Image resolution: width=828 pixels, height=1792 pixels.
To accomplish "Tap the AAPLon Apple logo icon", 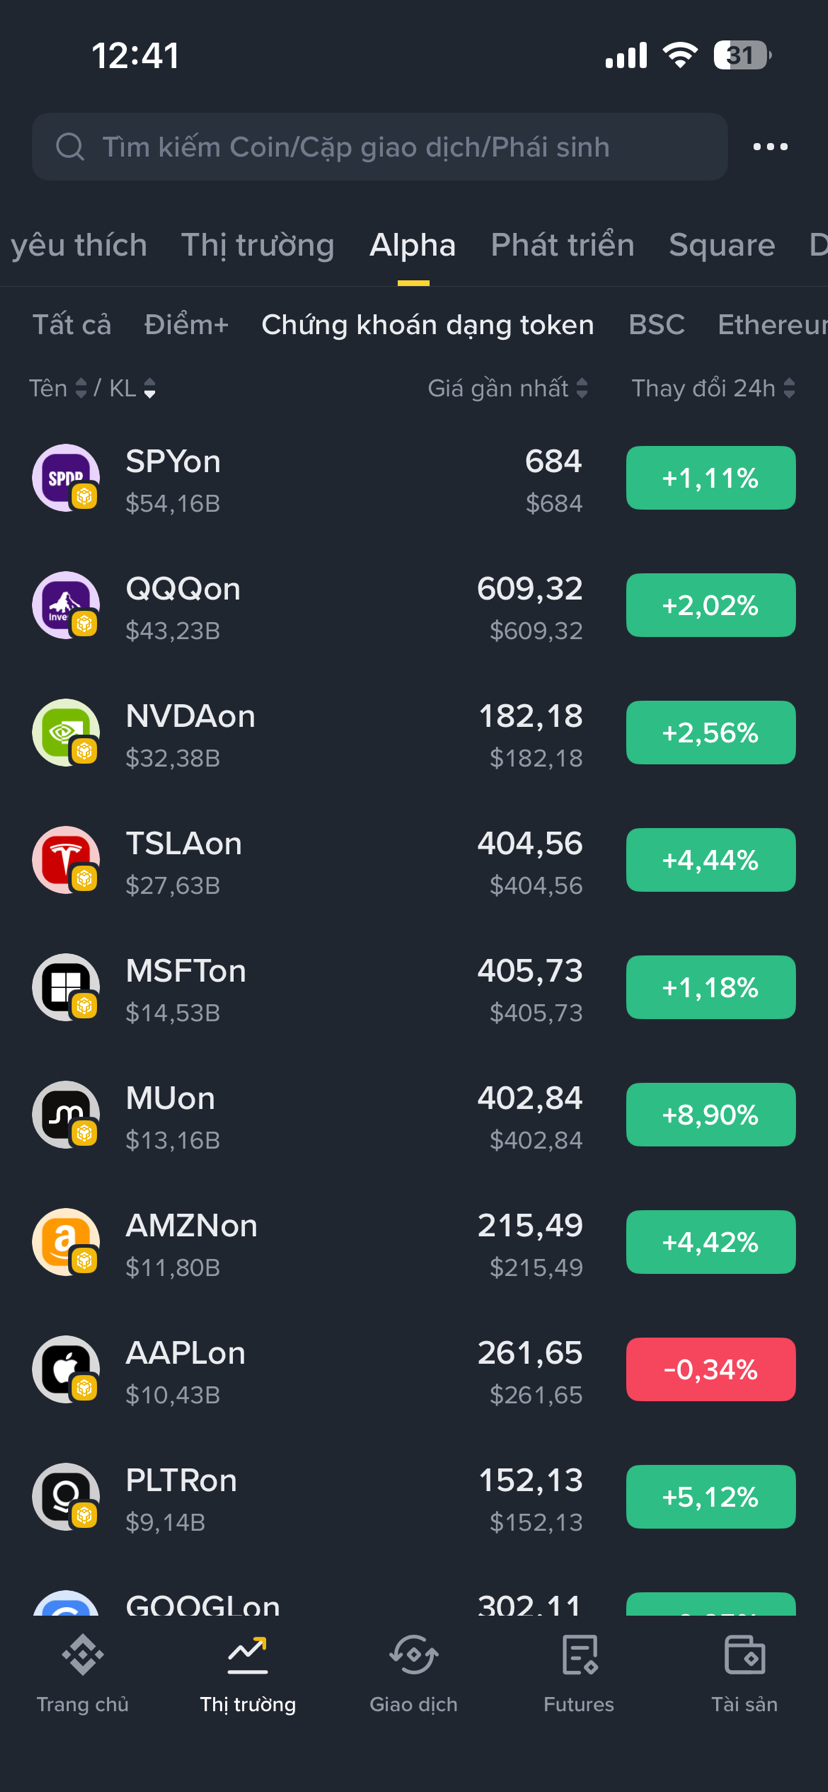I will point(66,1369).
